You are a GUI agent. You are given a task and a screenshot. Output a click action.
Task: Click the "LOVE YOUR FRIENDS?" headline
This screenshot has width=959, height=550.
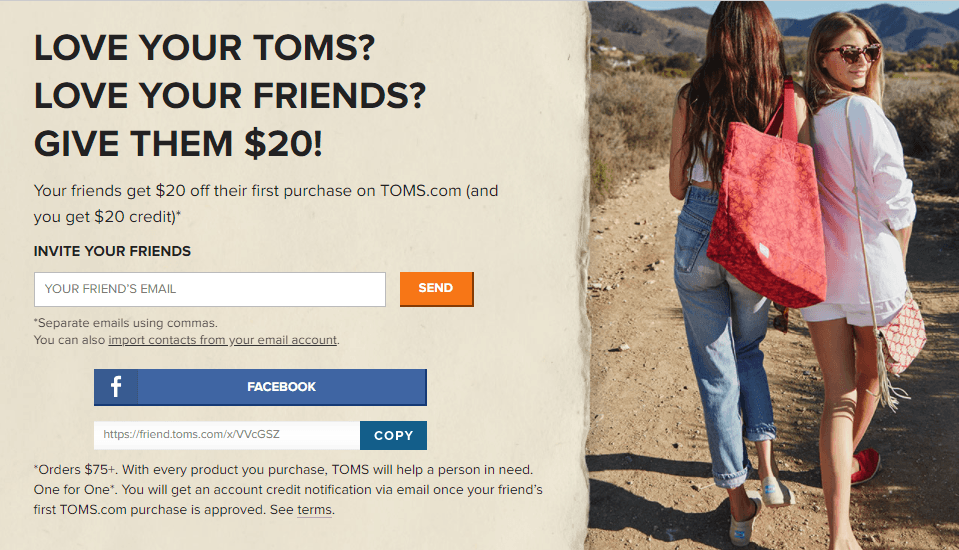(230, 96)
